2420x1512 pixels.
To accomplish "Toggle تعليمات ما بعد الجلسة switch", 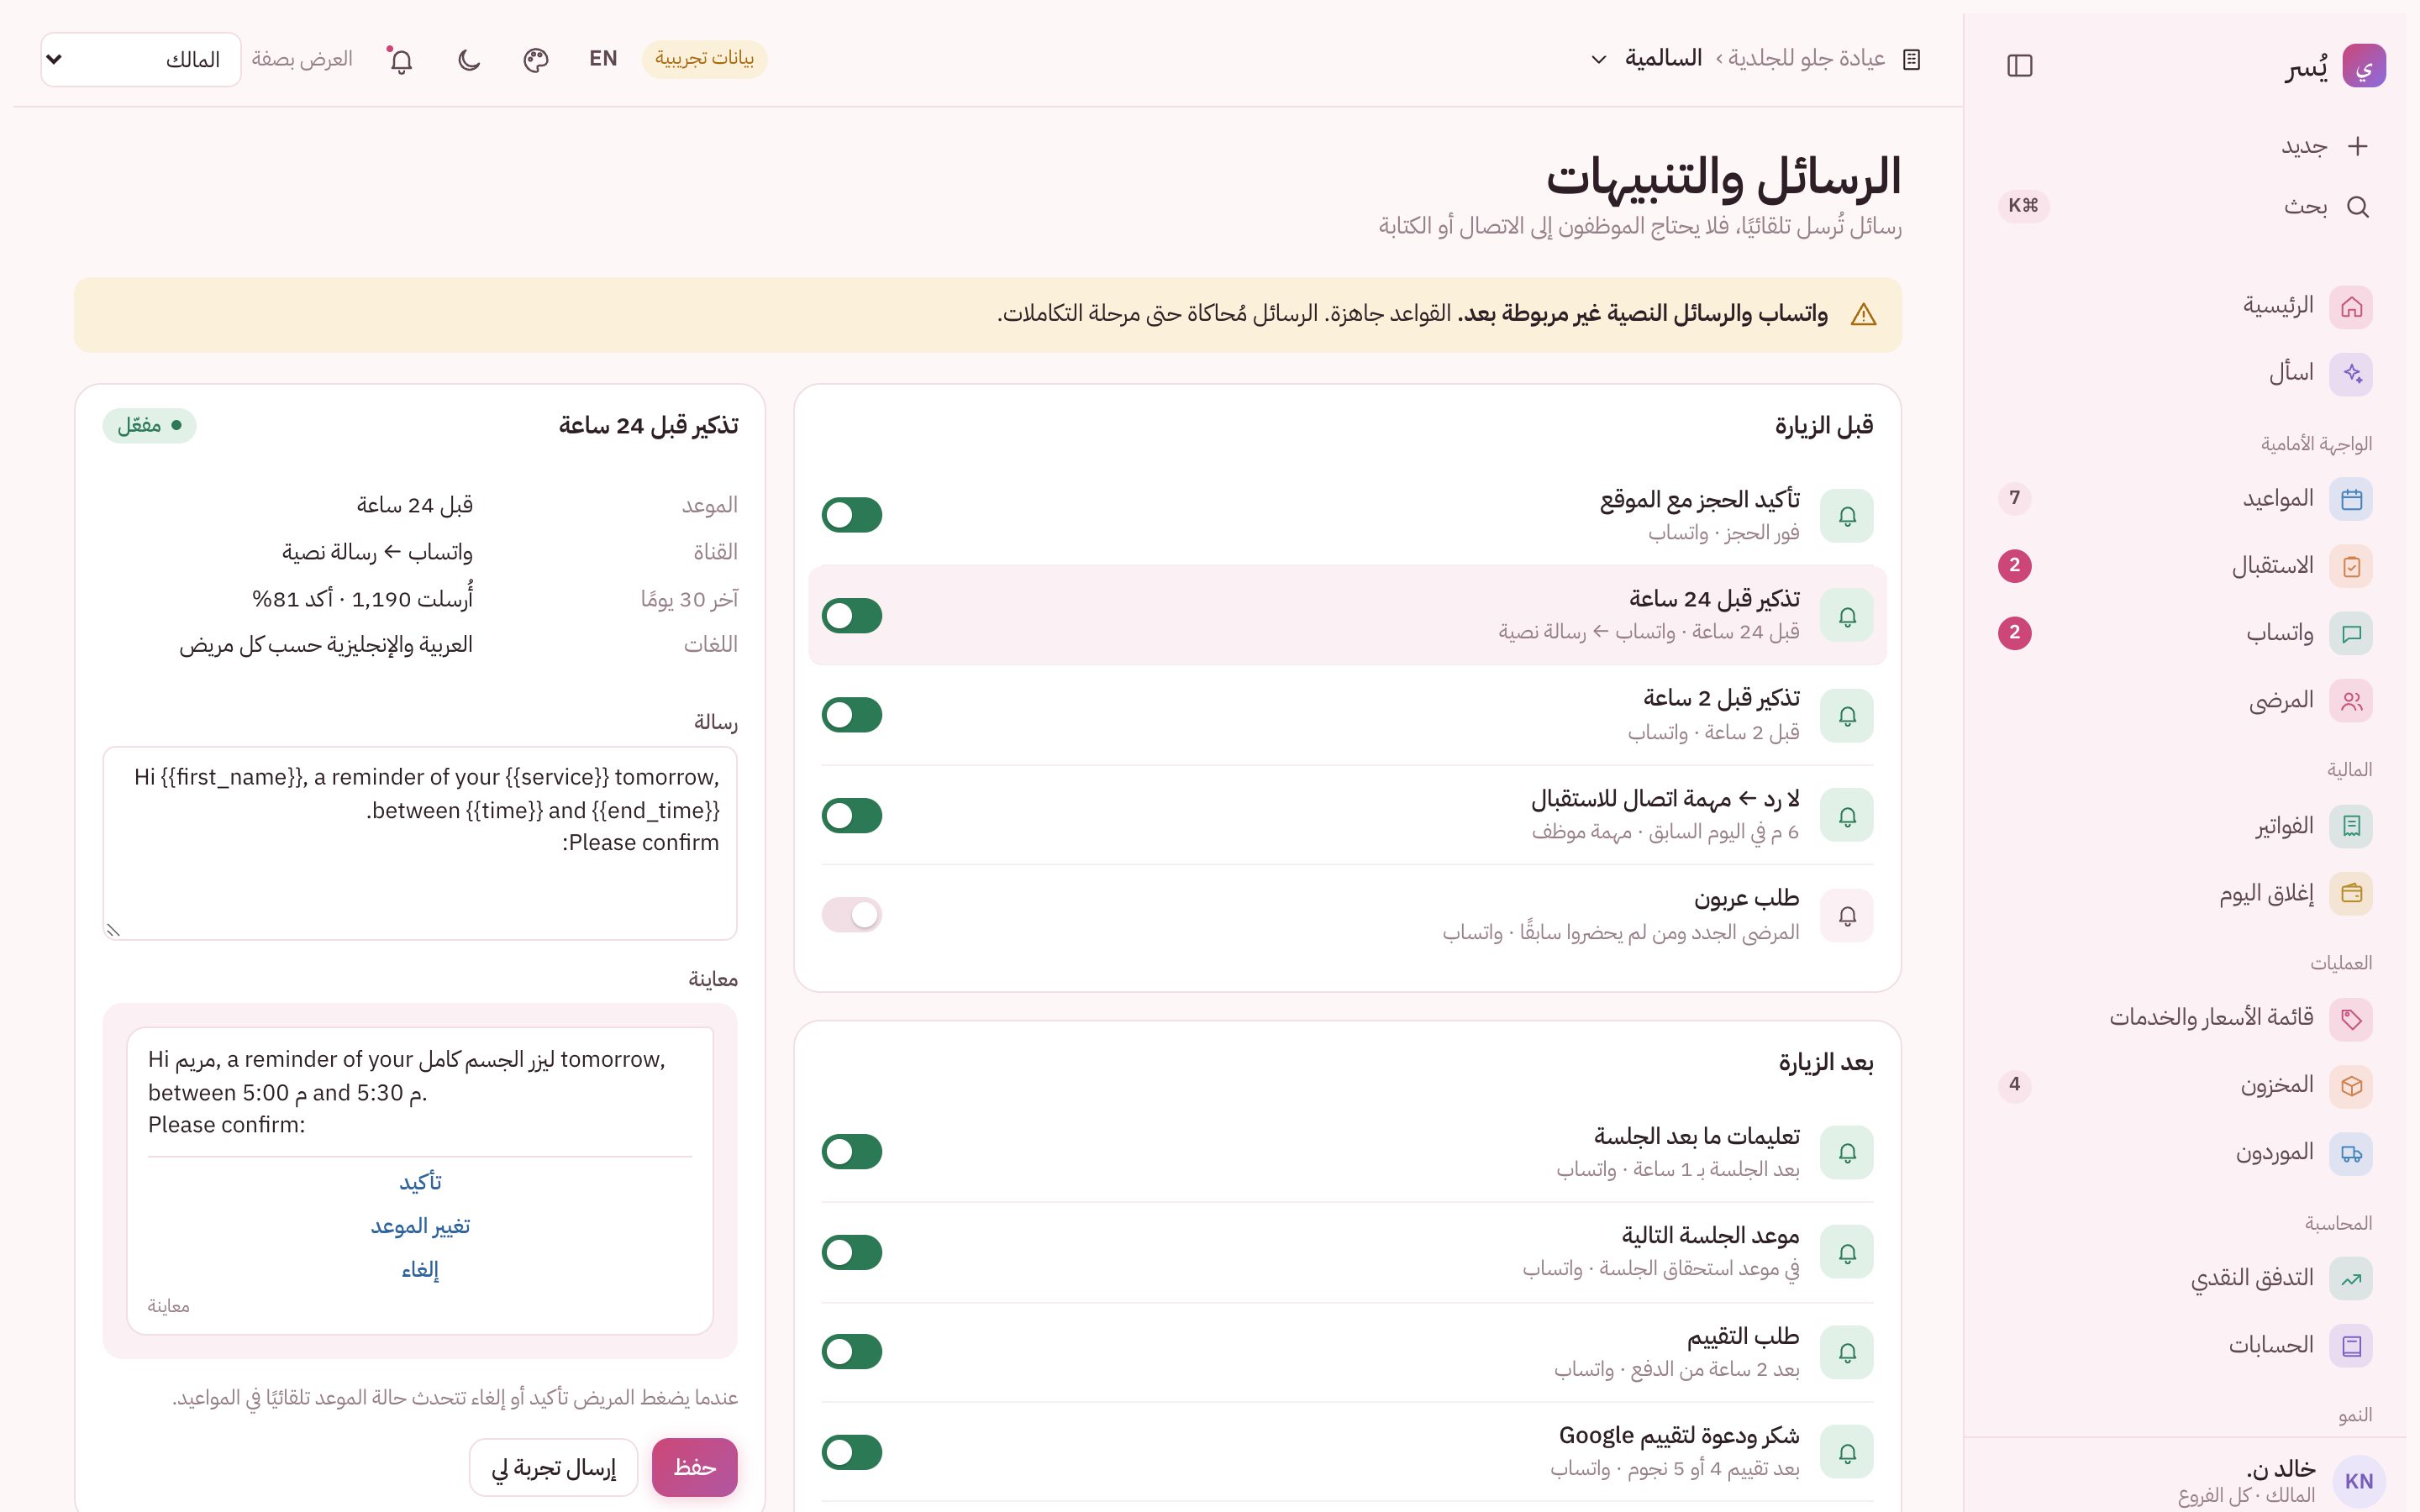I will point(852,1152).
